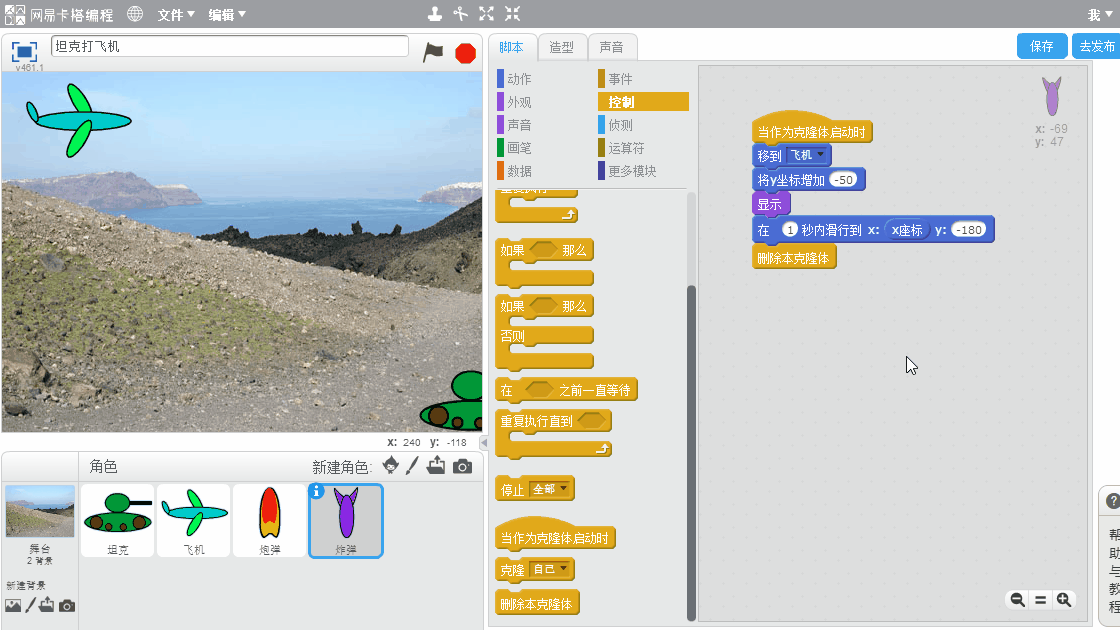Open the 文件 menu
The image size is (1120, 630).
pos(176,14)
